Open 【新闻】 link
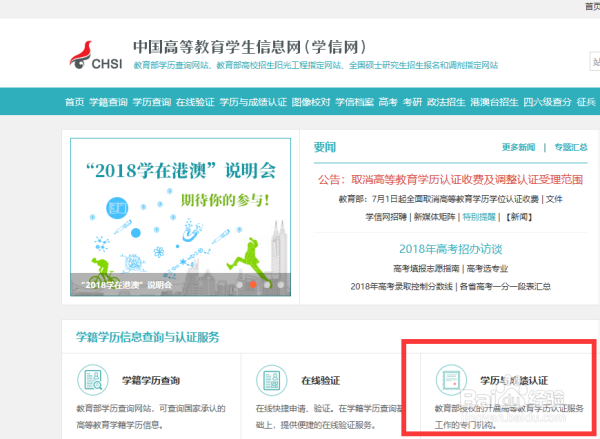 point(519,217)
